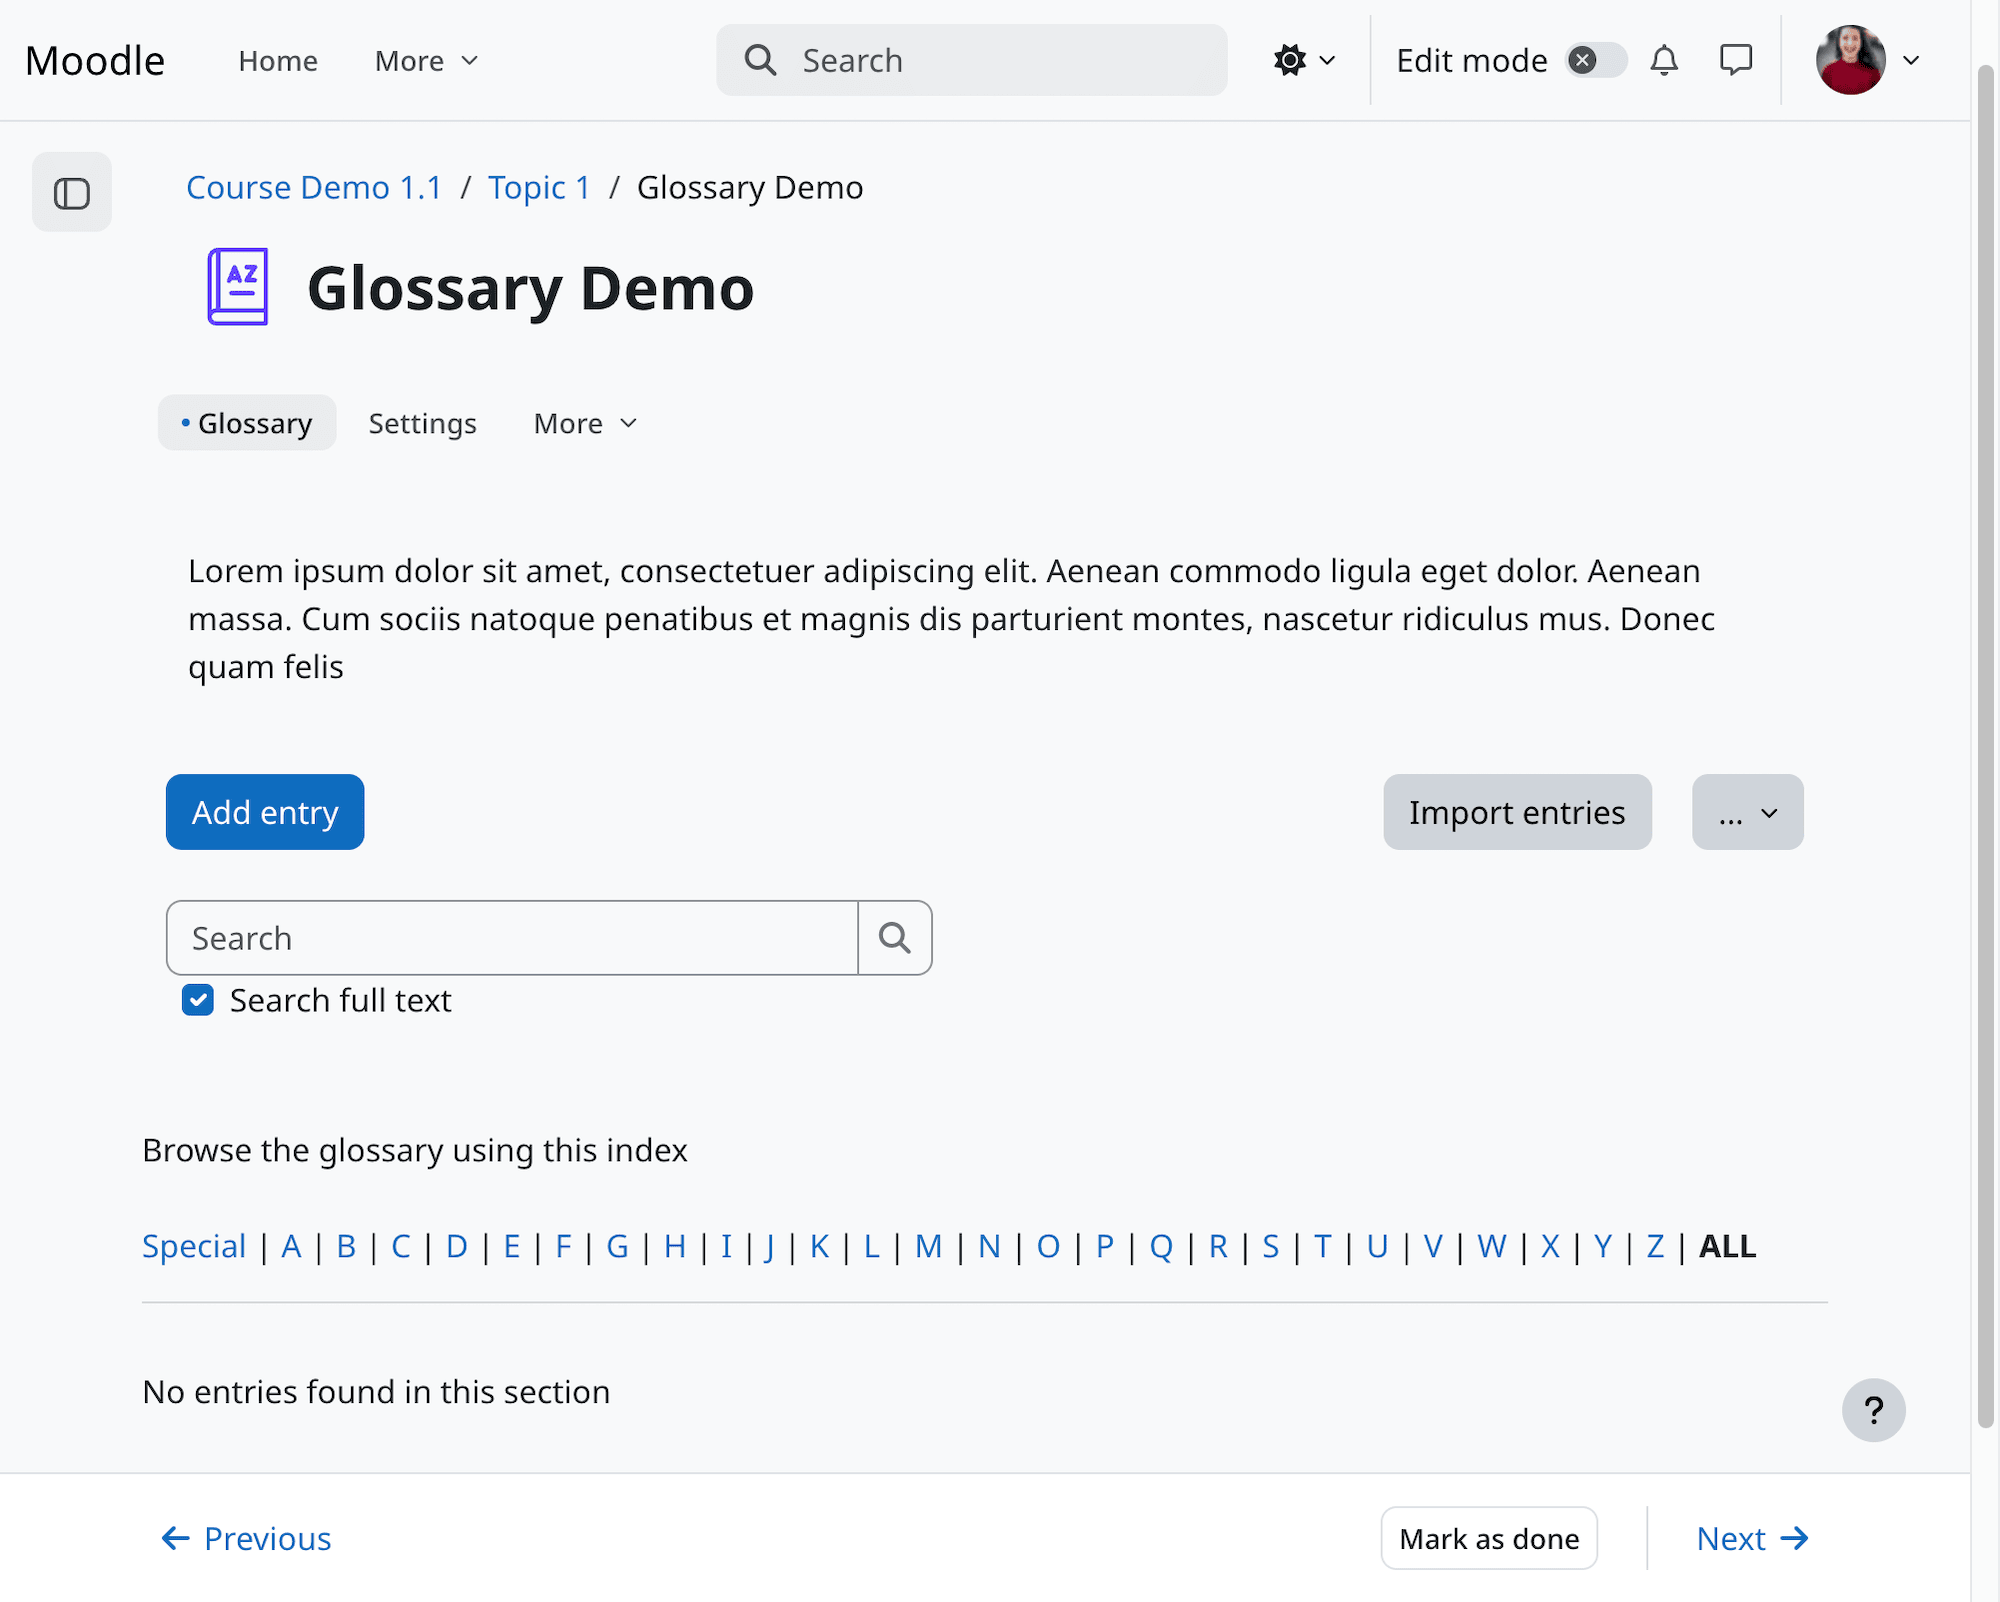Open the user menu chevron
2000x1602 pixels.
tap(1911, 60)
